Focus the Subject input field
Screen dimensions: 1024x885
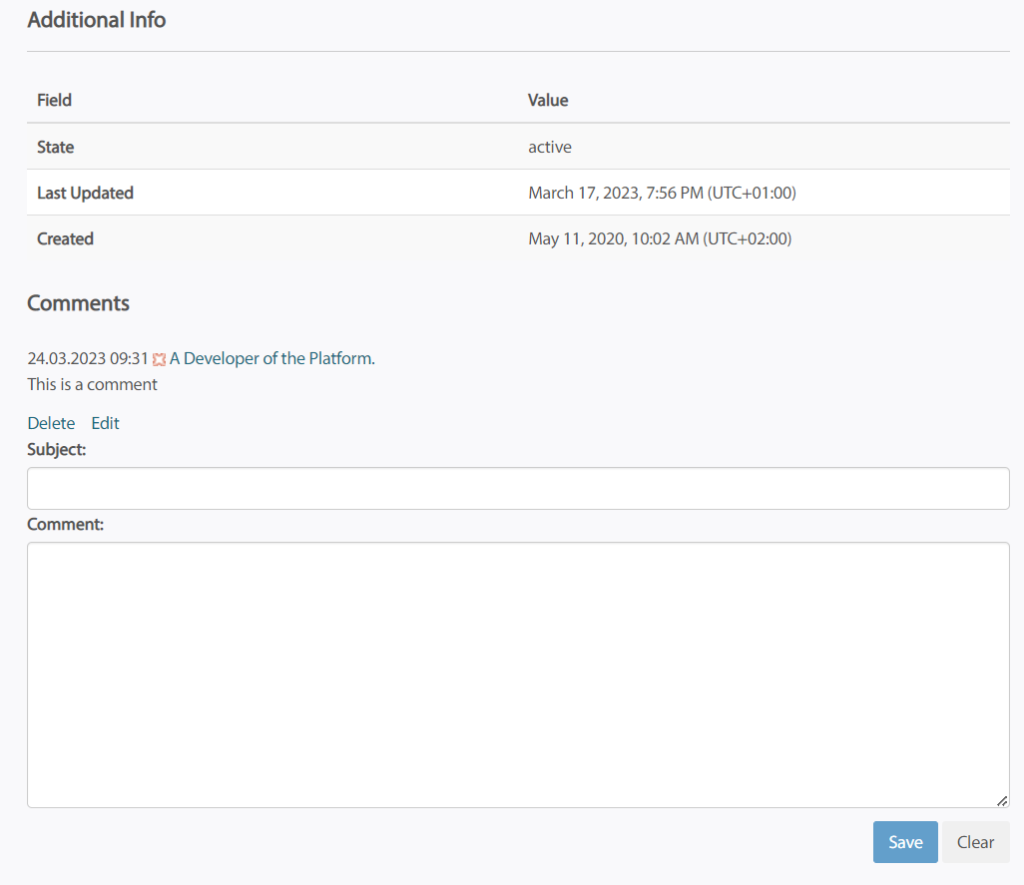(x=518, y=489)
